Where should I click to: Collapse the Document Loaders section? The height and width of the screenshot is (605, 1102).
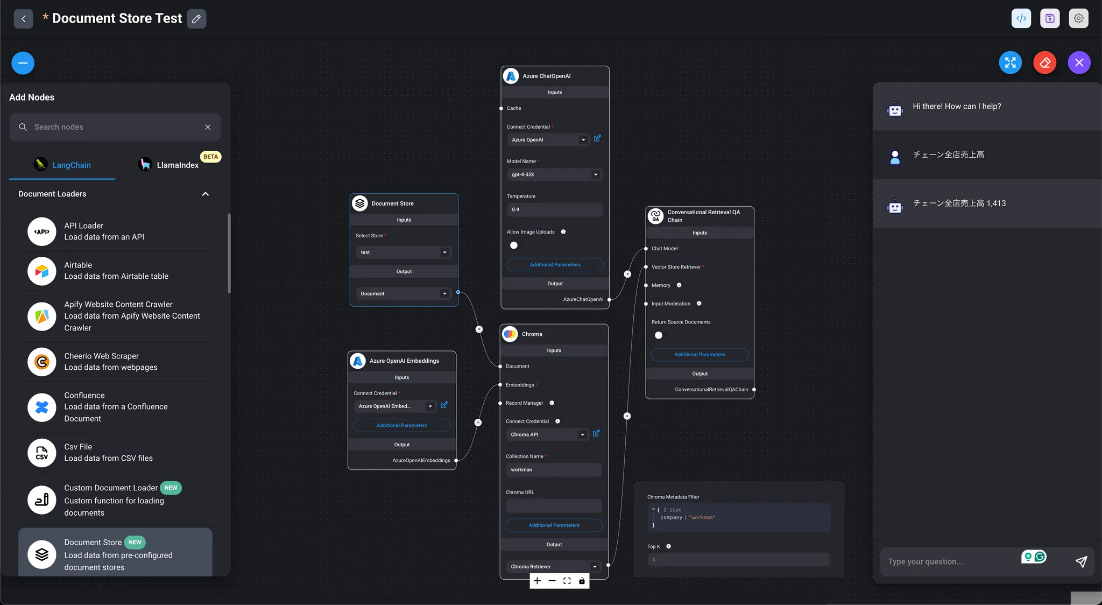(205, 194)
